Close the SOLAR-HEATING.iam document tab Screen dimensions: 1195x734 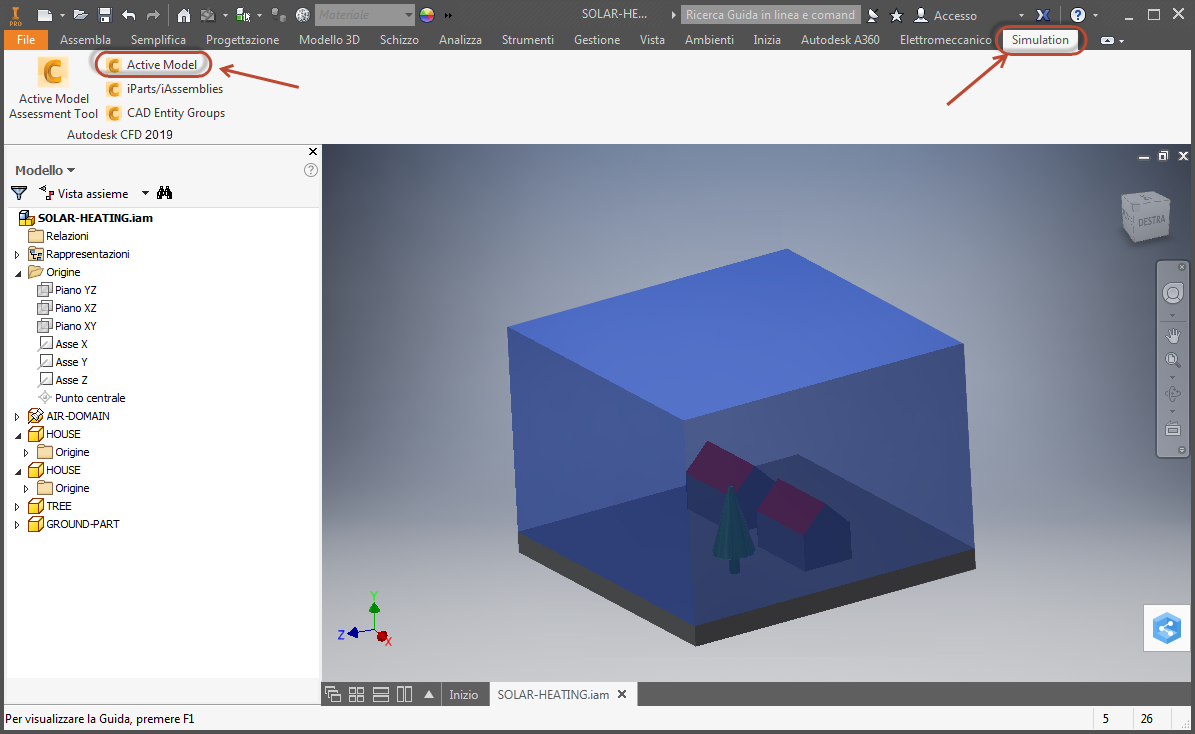(622, 694)
